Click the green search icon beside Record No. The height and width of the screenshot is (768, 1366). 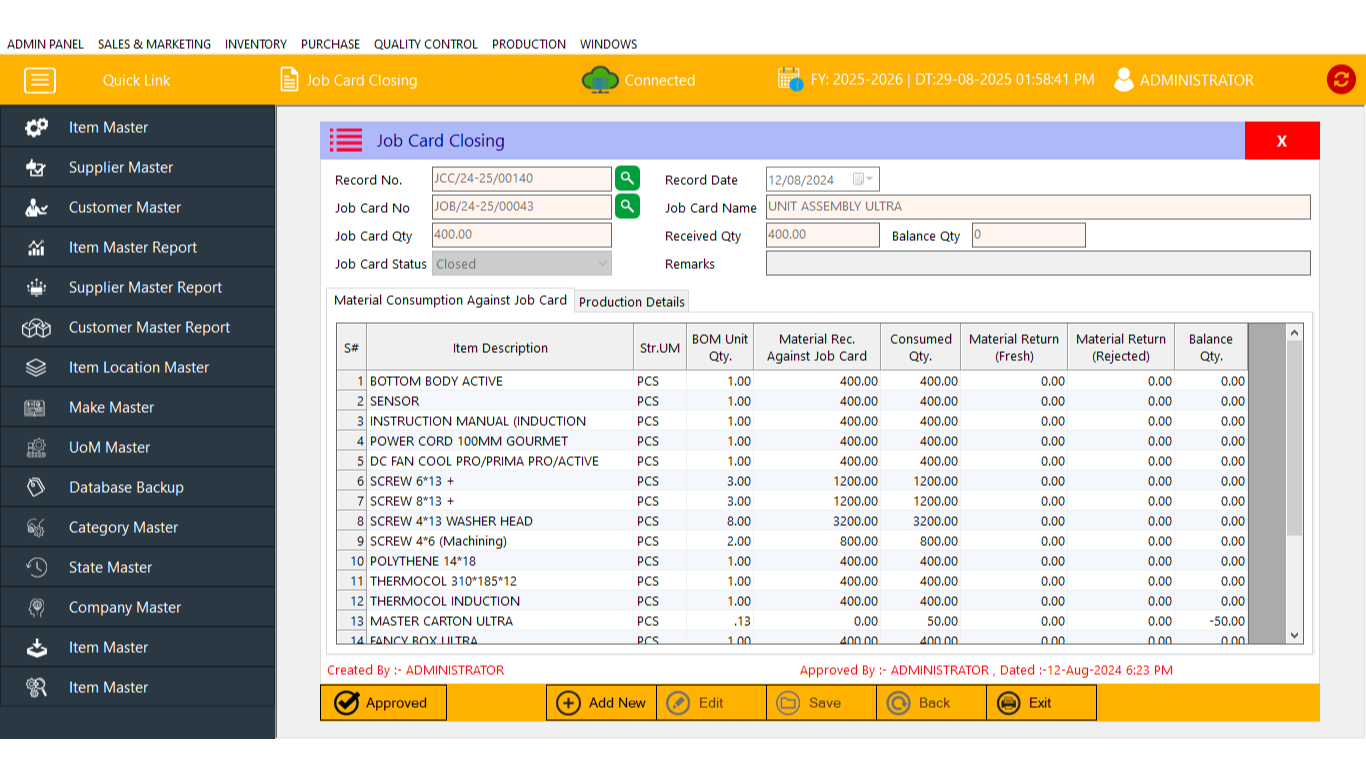[x=627, y=179]
